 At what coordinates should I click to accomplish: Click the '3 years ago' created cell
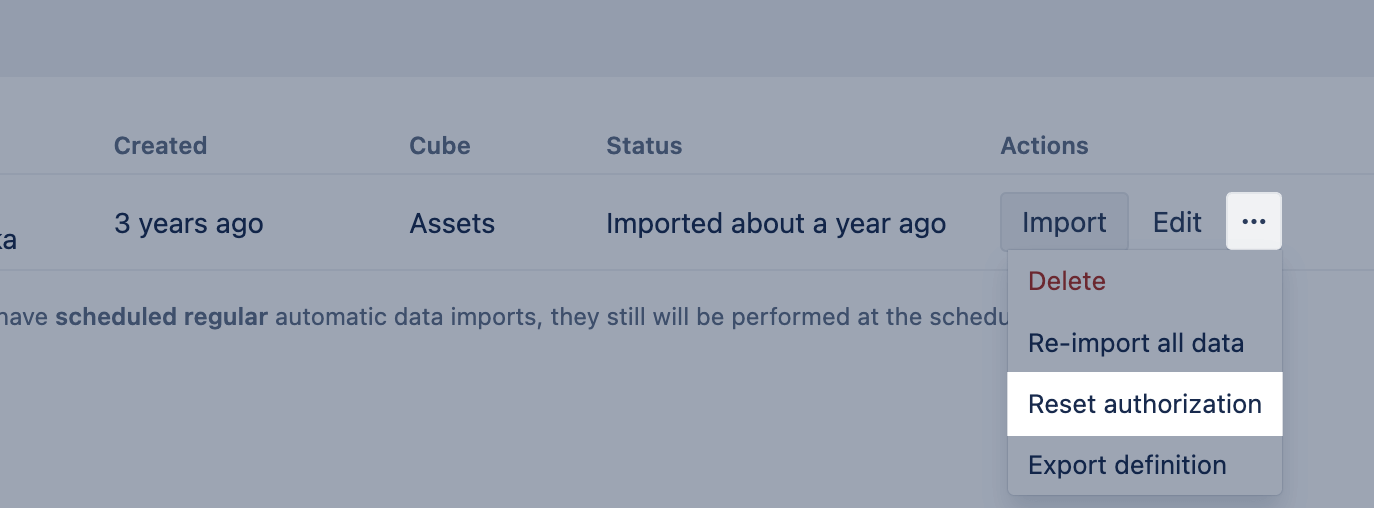point(188,223)
